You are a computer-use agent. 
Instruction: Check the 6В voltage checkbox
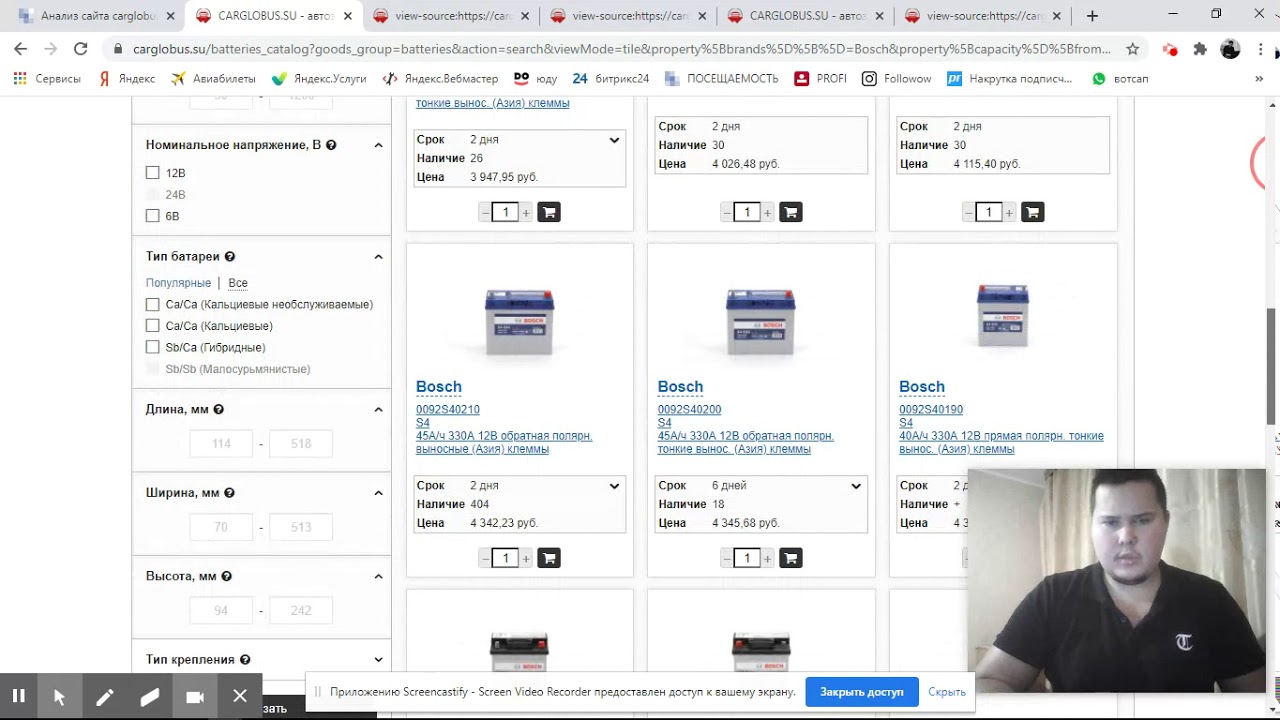(x=152, y=216)
